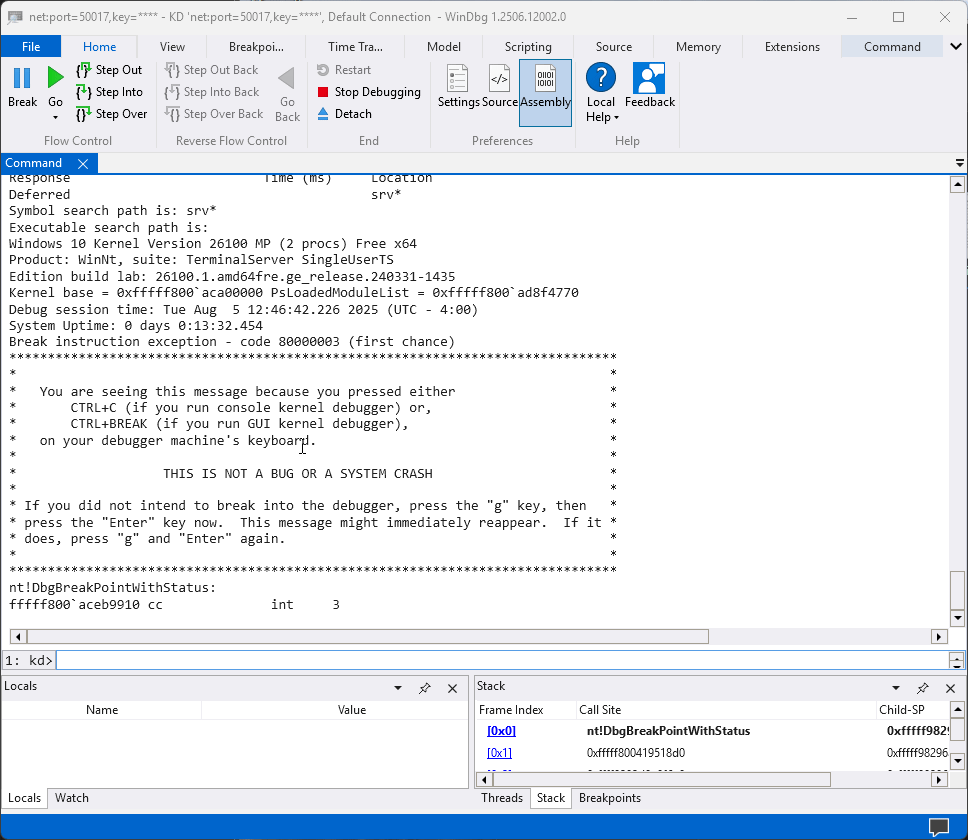The height and width of the screenshot is (840, 968).
Task: Click the kd command input field
Action: pos(502,660)
